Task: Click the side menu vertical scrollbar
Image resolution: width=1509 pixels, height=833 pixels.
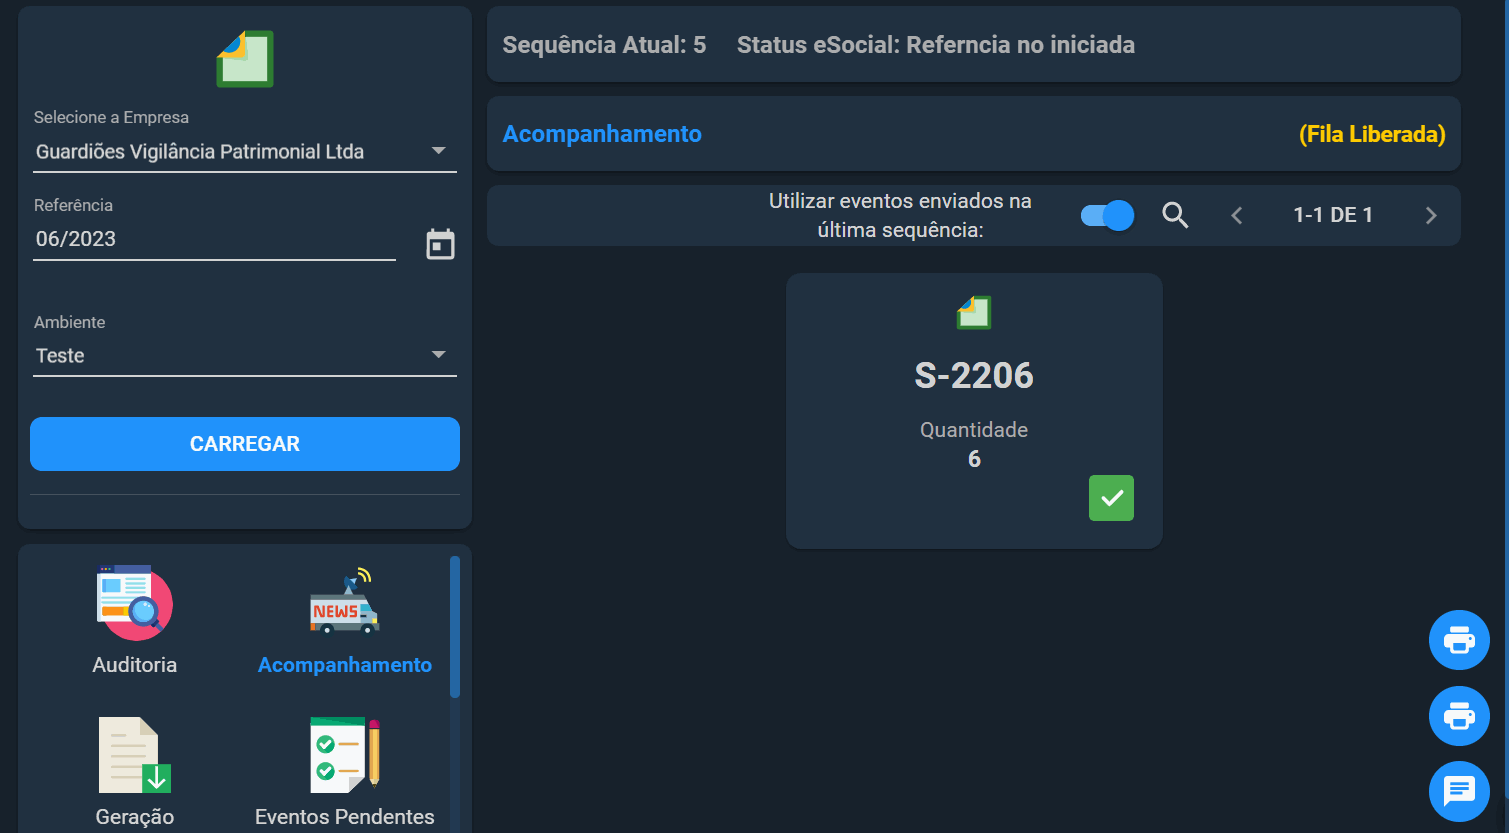Action: [455, 627]
